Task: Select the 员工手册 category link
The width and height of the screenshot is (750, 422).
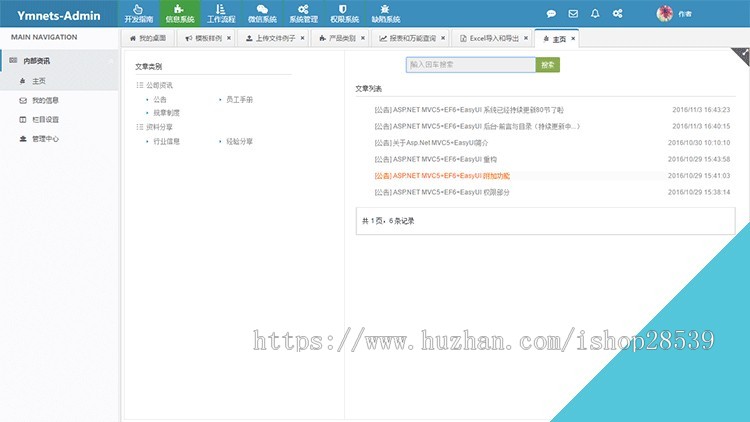Action: pyautogui.click(x=239, y=100)
